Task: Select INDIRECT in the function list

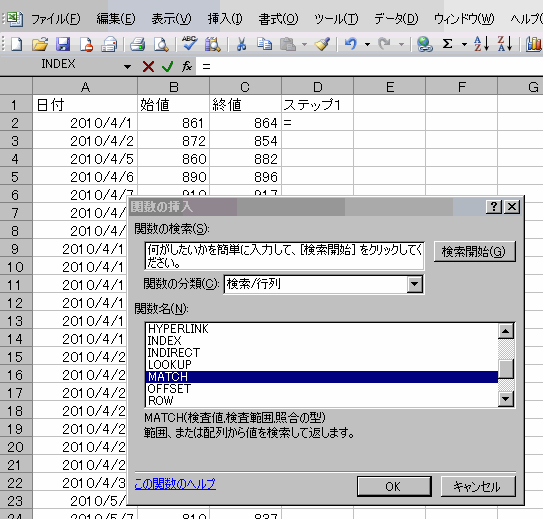Action: click(x=322, y=352)
